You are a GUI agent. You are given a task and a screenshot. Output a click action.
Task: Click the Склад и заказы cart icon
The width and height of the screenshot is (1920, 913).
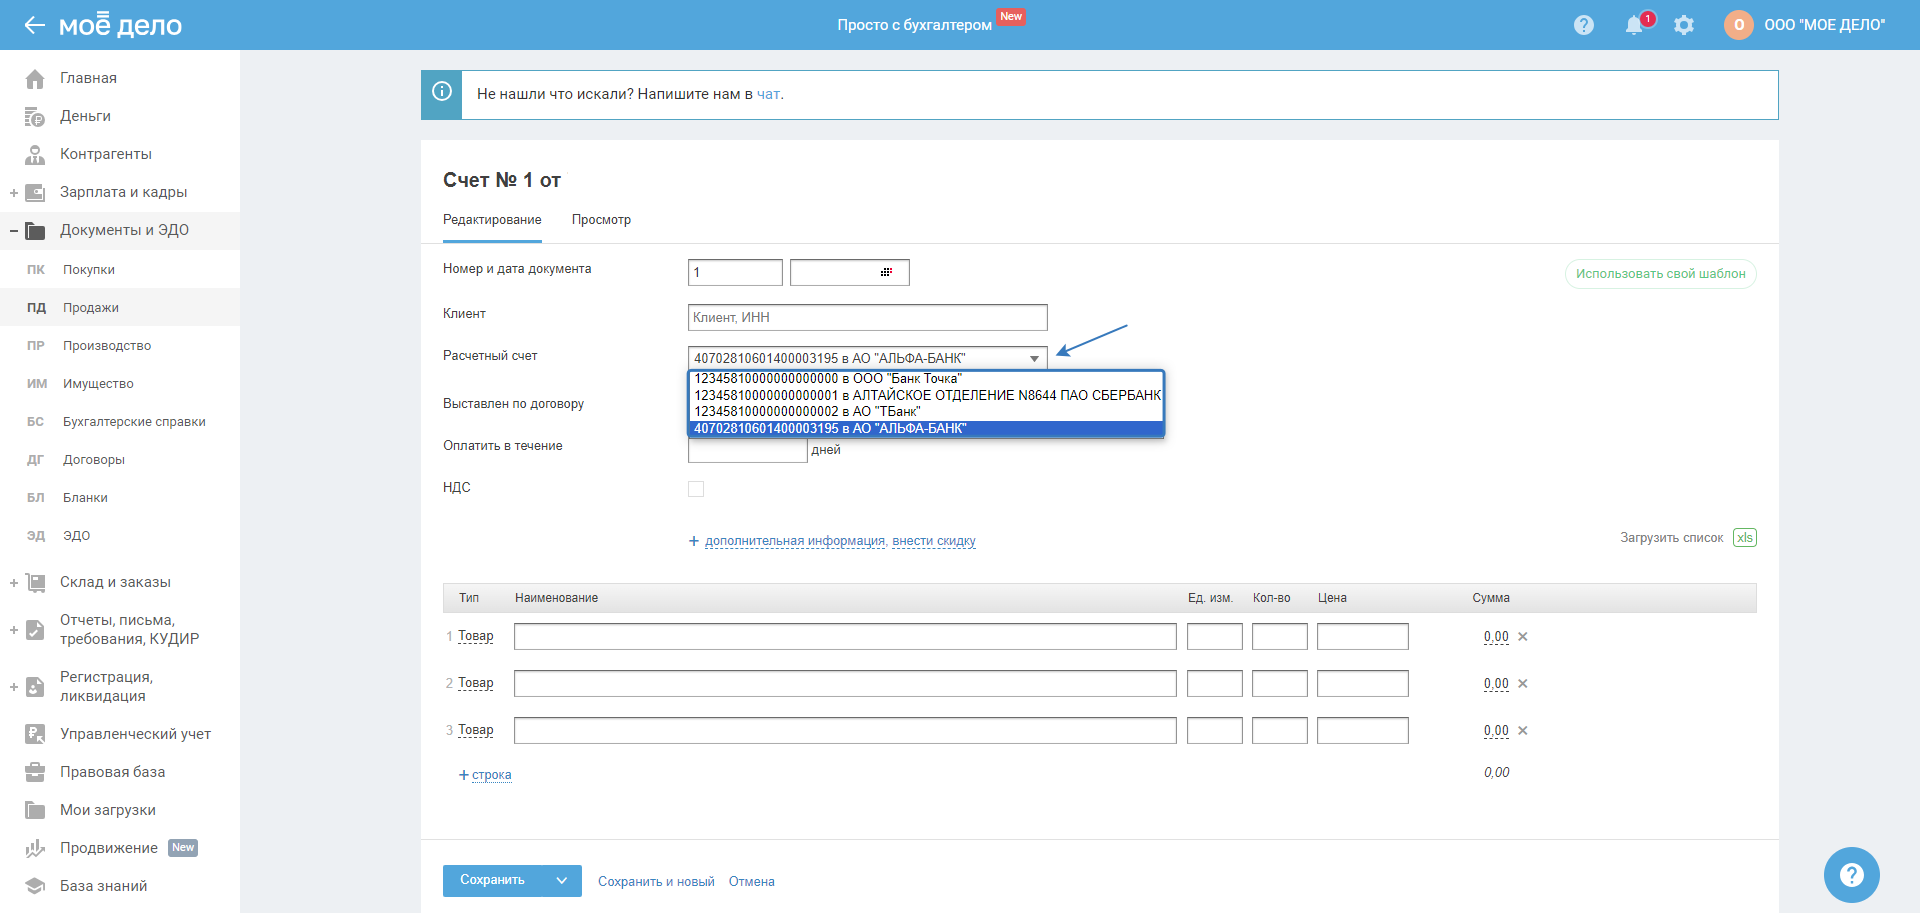pos(35,582)
